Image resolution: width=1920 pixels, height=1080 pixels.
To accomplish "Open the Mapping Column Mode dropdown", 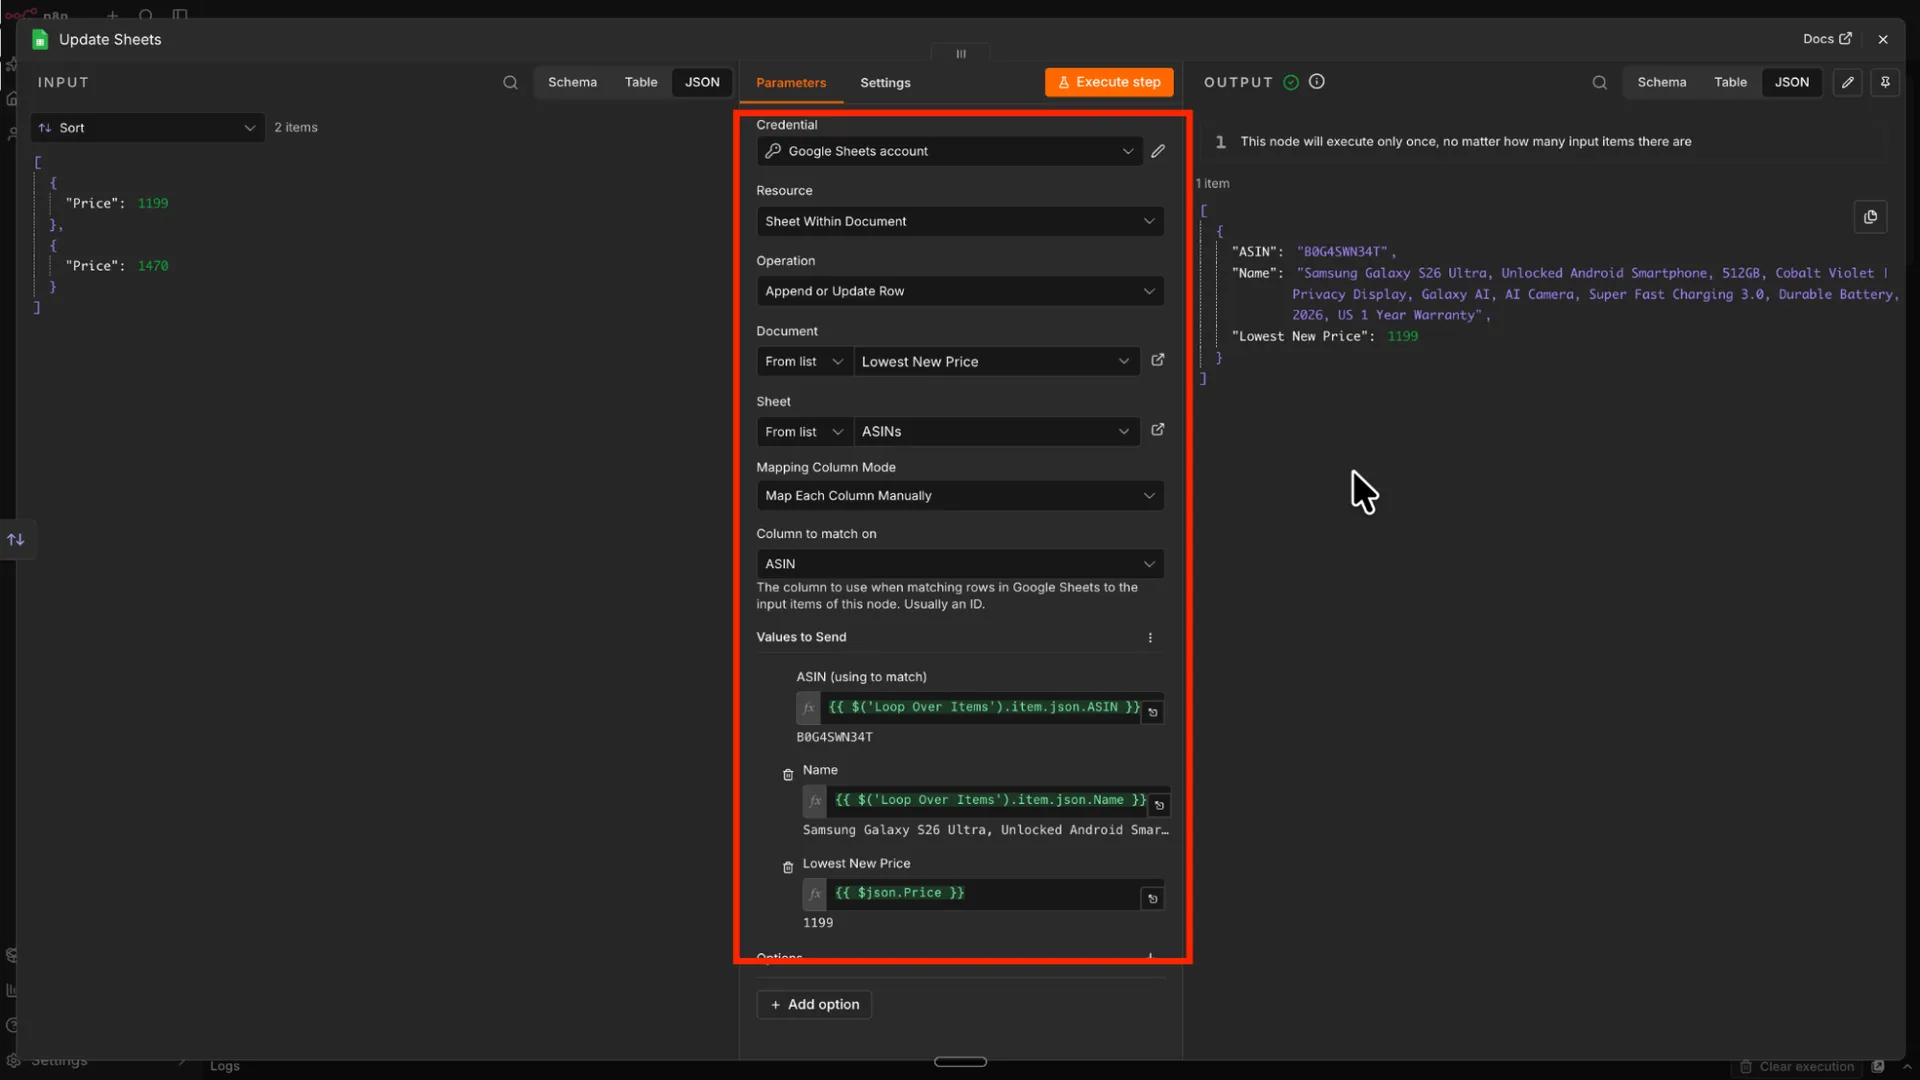I will coord(960,496).
